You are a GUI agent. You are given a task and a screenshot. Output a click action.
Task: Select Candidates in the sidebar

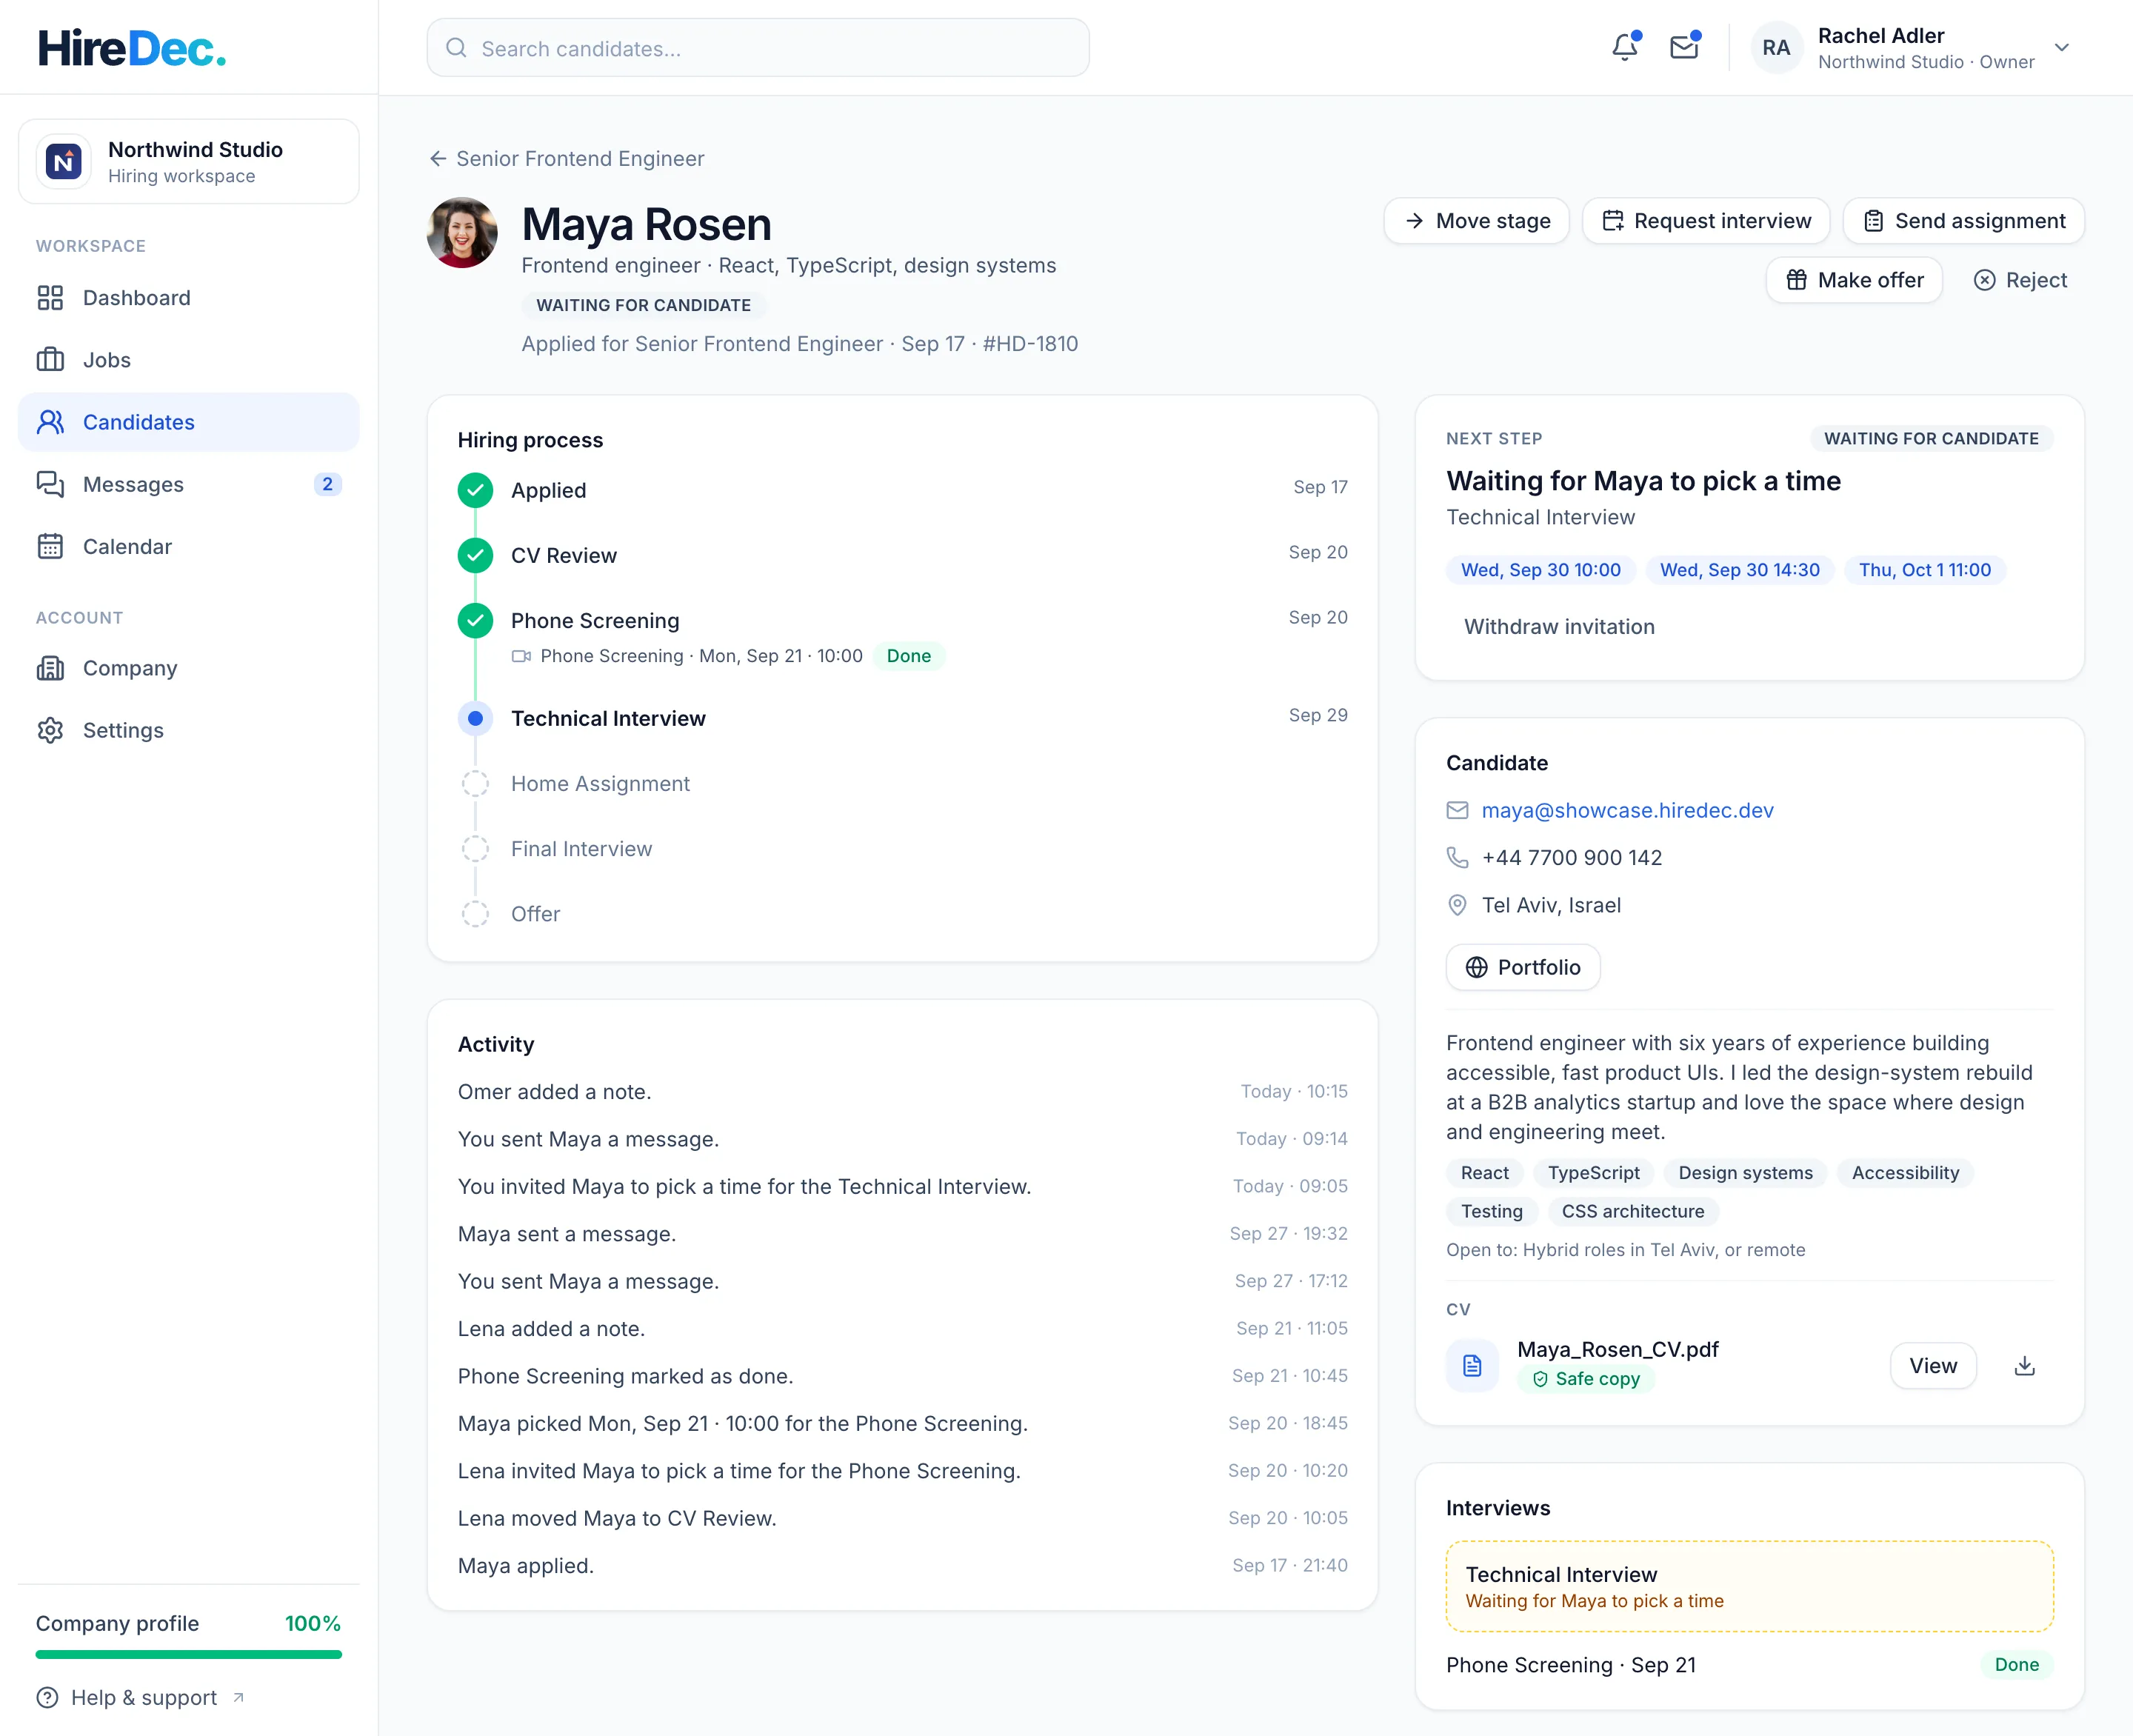coord(189,422)
